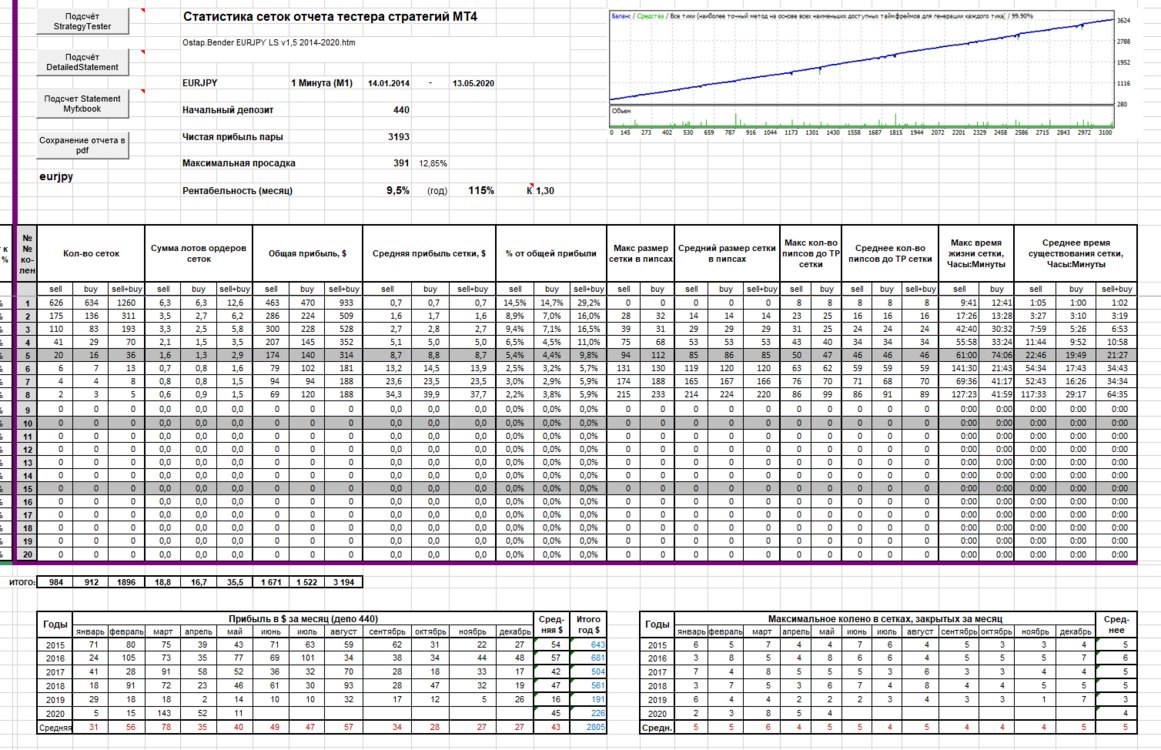The image size is (1161, 750).
Task: Select the total profit value 3 194
Action: [344, 582]
